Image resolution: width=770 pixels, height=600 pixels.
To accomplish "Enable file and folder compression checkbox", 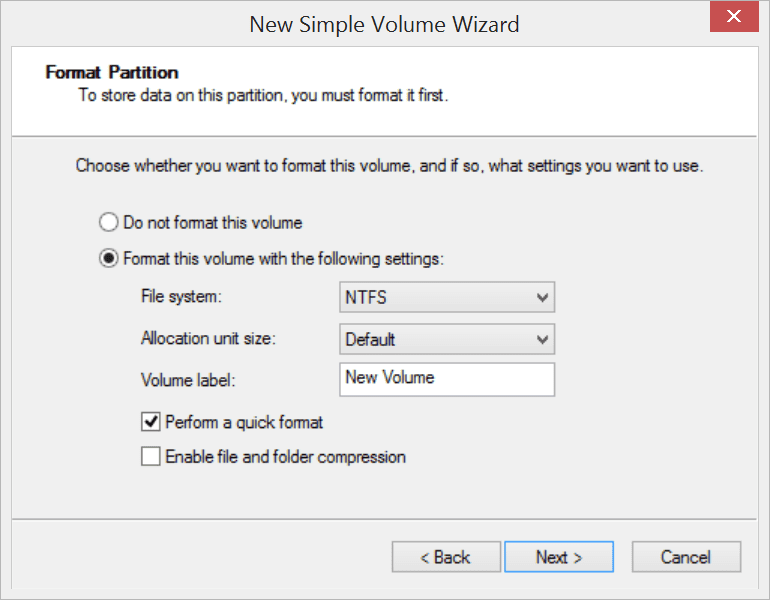I will (151, 456).
